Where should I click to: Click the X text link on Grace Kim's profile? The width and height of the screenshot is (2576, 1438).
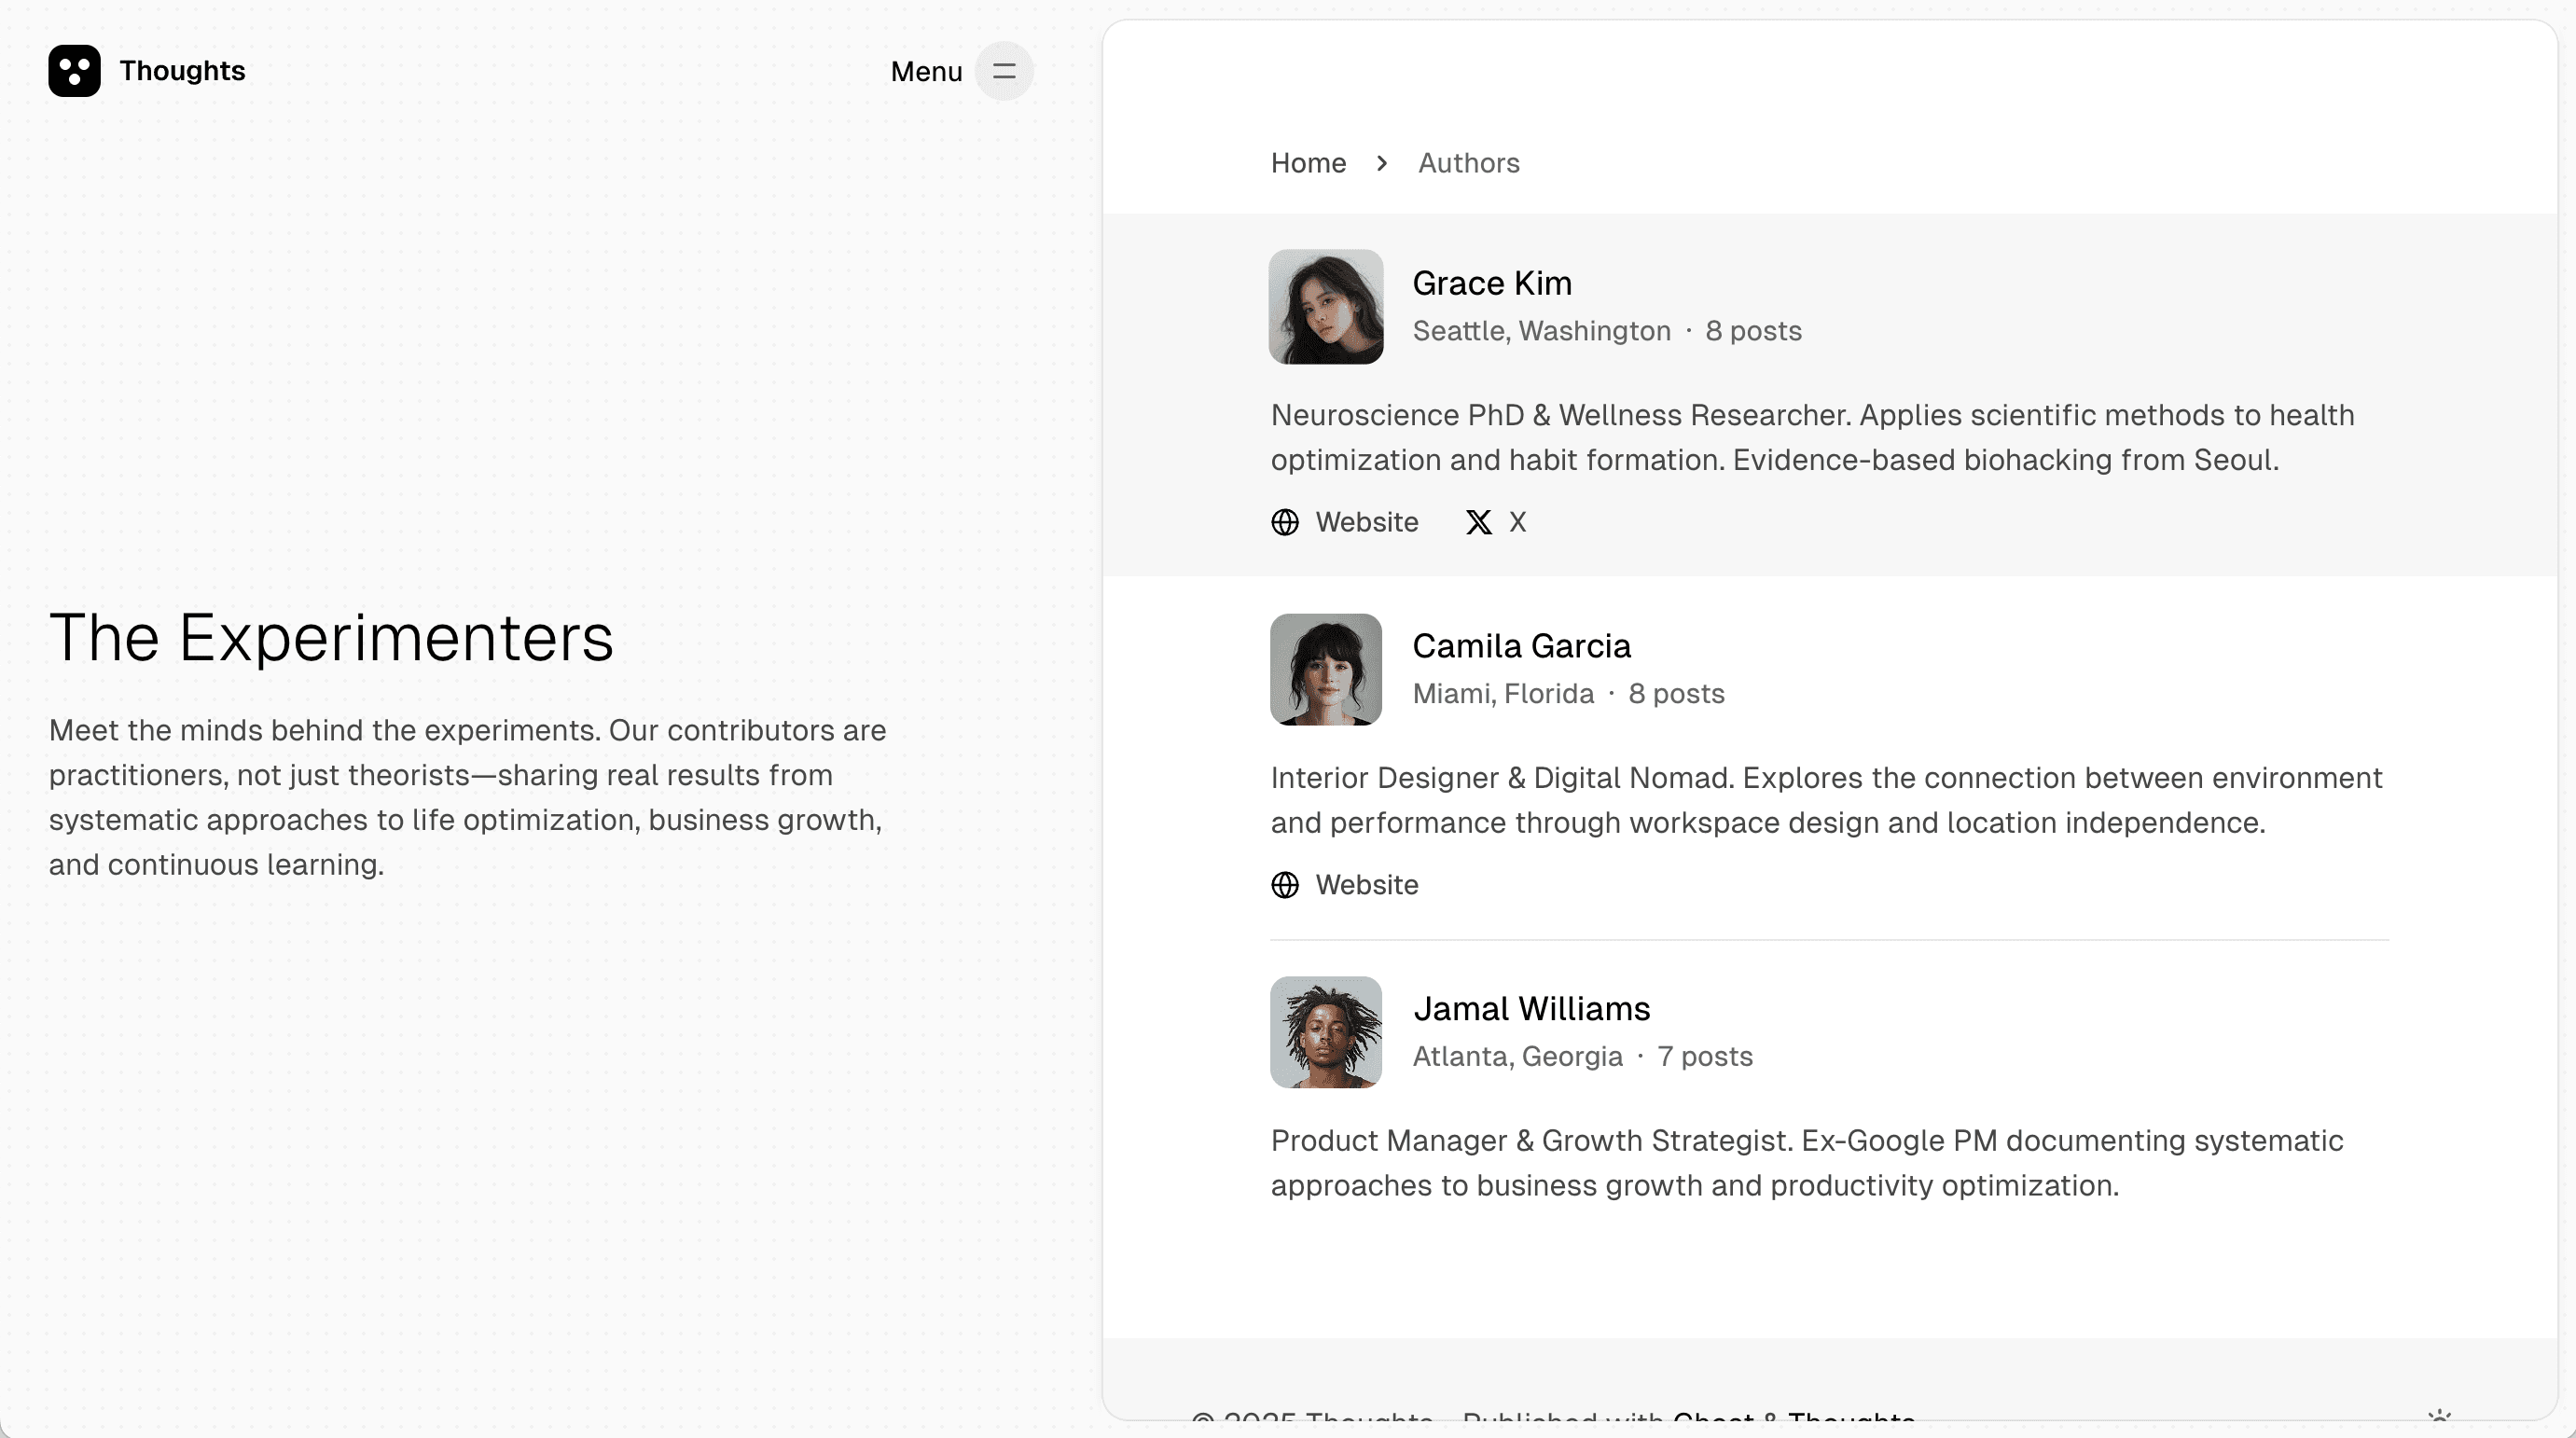1517,521
